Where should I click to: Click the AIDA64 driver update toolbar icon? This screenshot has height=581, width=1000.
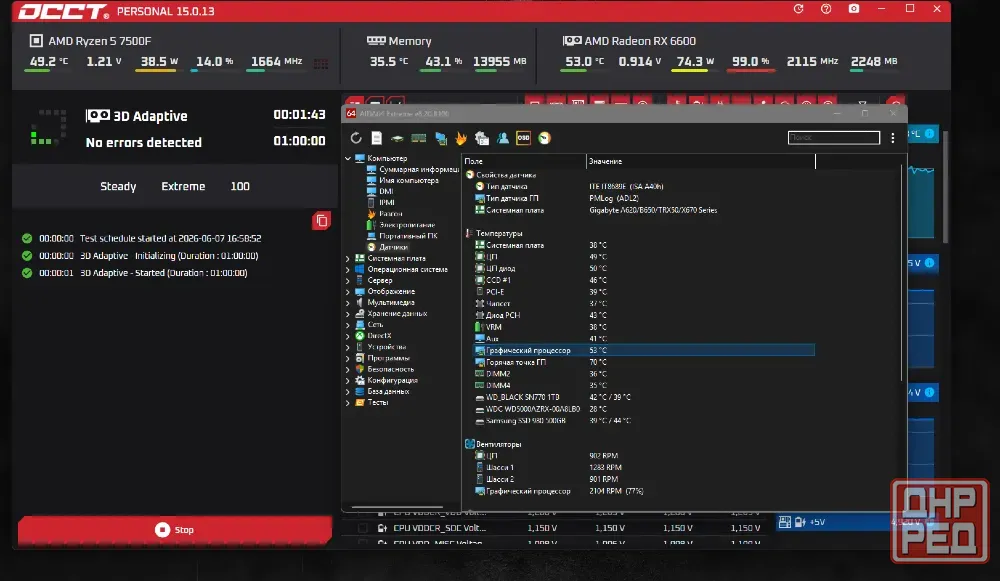(x=482, y=138)
